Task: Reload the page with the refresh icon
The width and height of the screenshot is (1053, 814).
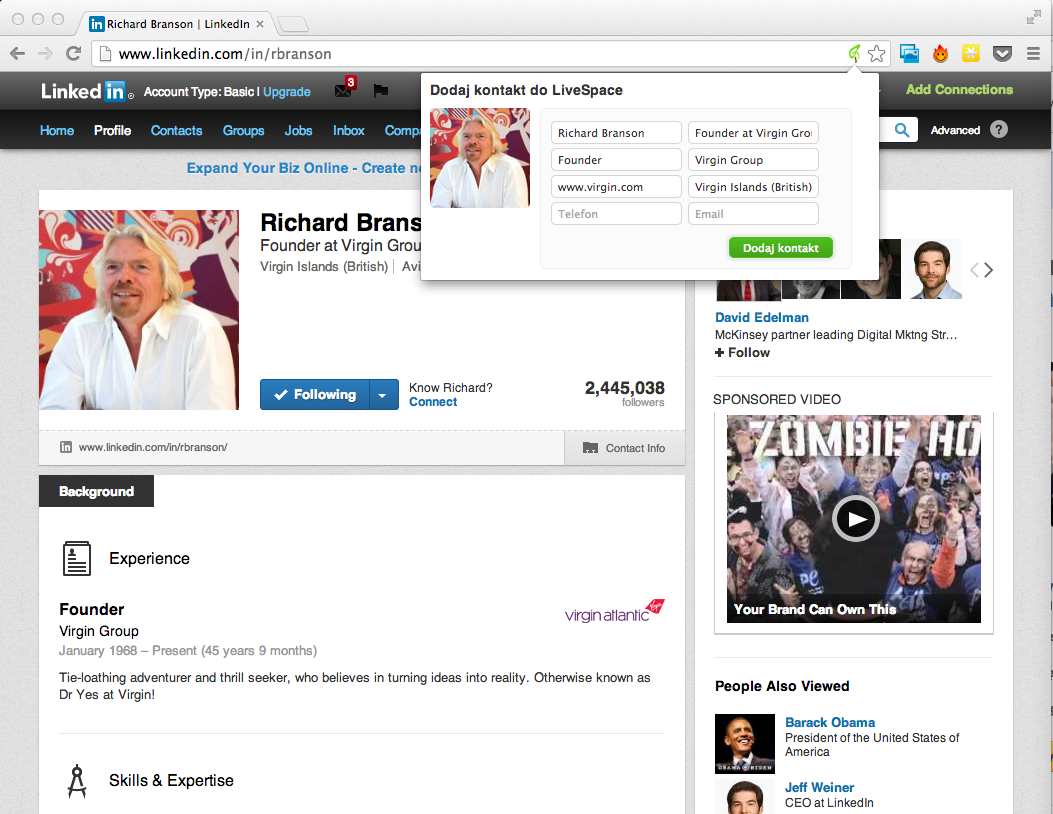Action: [x=73, y=54]
